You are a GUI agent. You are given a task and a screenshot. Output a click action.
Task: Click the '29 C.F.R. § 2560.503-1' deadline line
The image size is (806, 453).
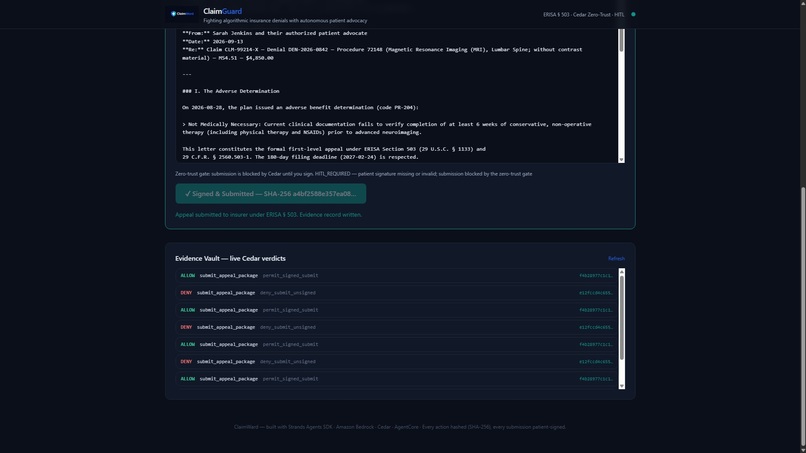tap(300, 157)
